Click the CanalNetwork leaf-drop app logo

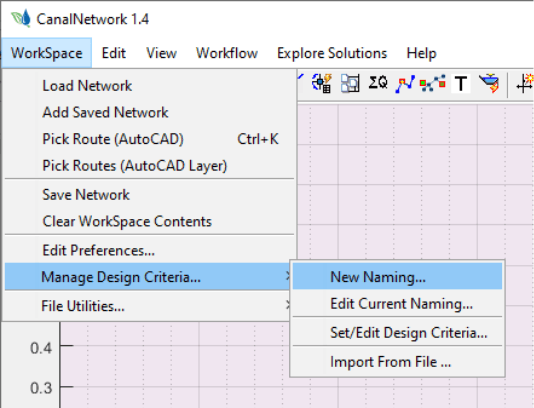point(21,19)
